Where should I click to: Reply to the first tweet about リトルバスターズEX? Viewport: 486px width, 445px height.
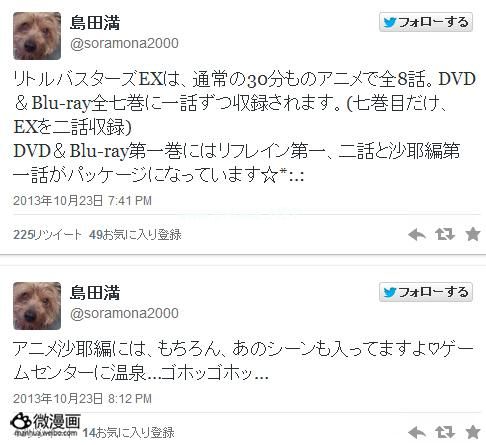click(417, 235)
